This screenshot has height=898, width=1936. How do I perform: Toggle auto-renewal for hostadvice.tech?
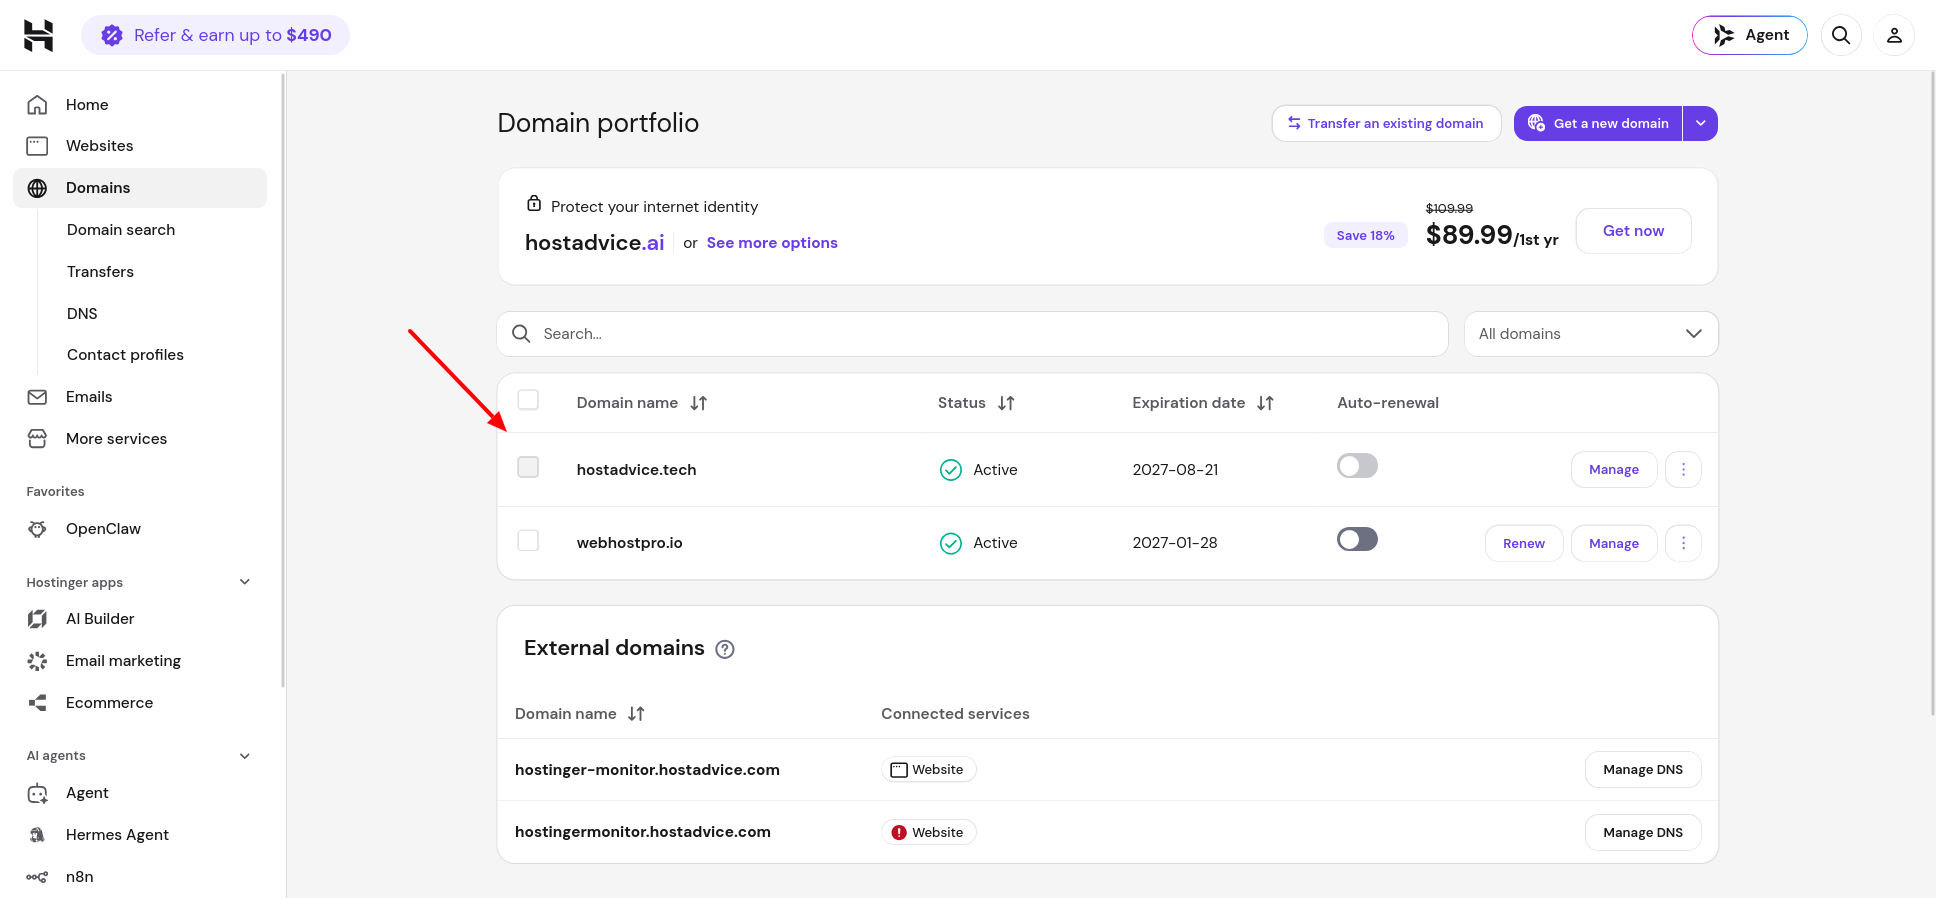pyautogui.click(x=1357, y=466)
